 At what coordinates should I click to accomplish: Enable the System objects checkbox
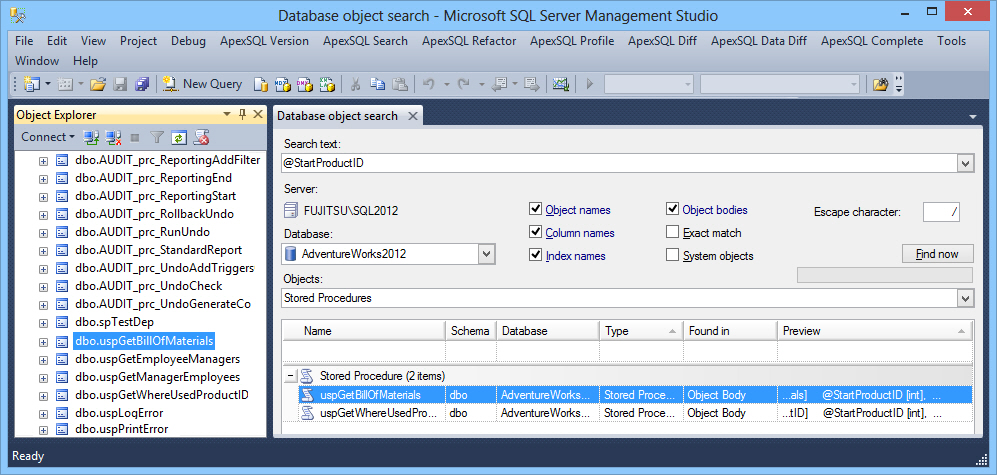pyautogui.click(x=672, y=256)
